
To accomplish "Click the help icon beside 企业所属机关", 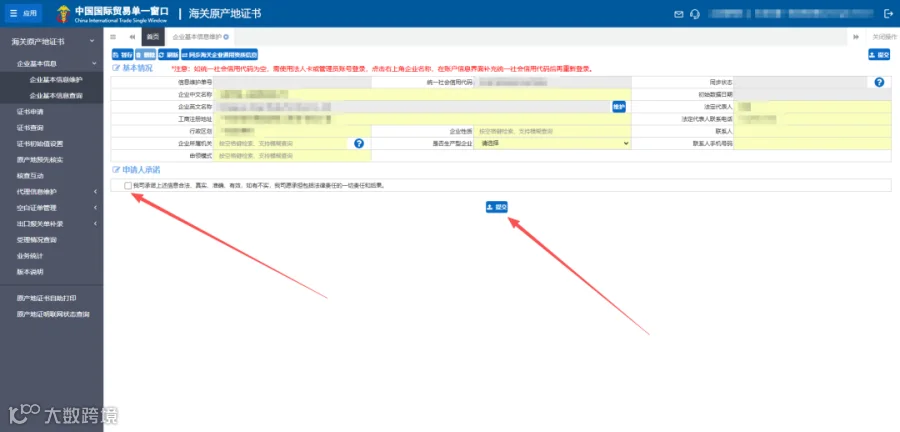I will (x=359, y=143).
